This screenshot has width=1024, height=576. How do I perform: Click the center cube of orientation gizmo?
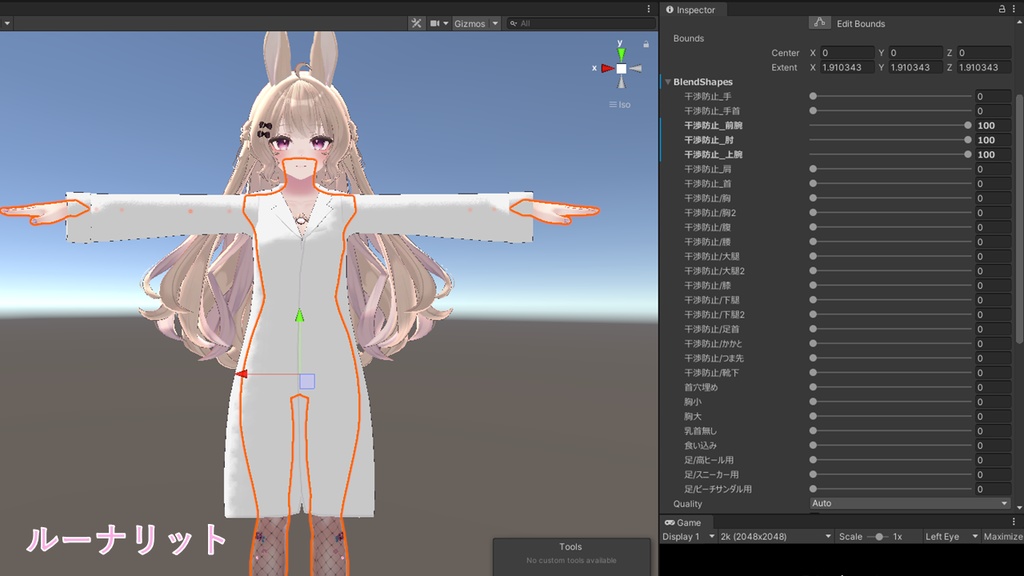621,69
